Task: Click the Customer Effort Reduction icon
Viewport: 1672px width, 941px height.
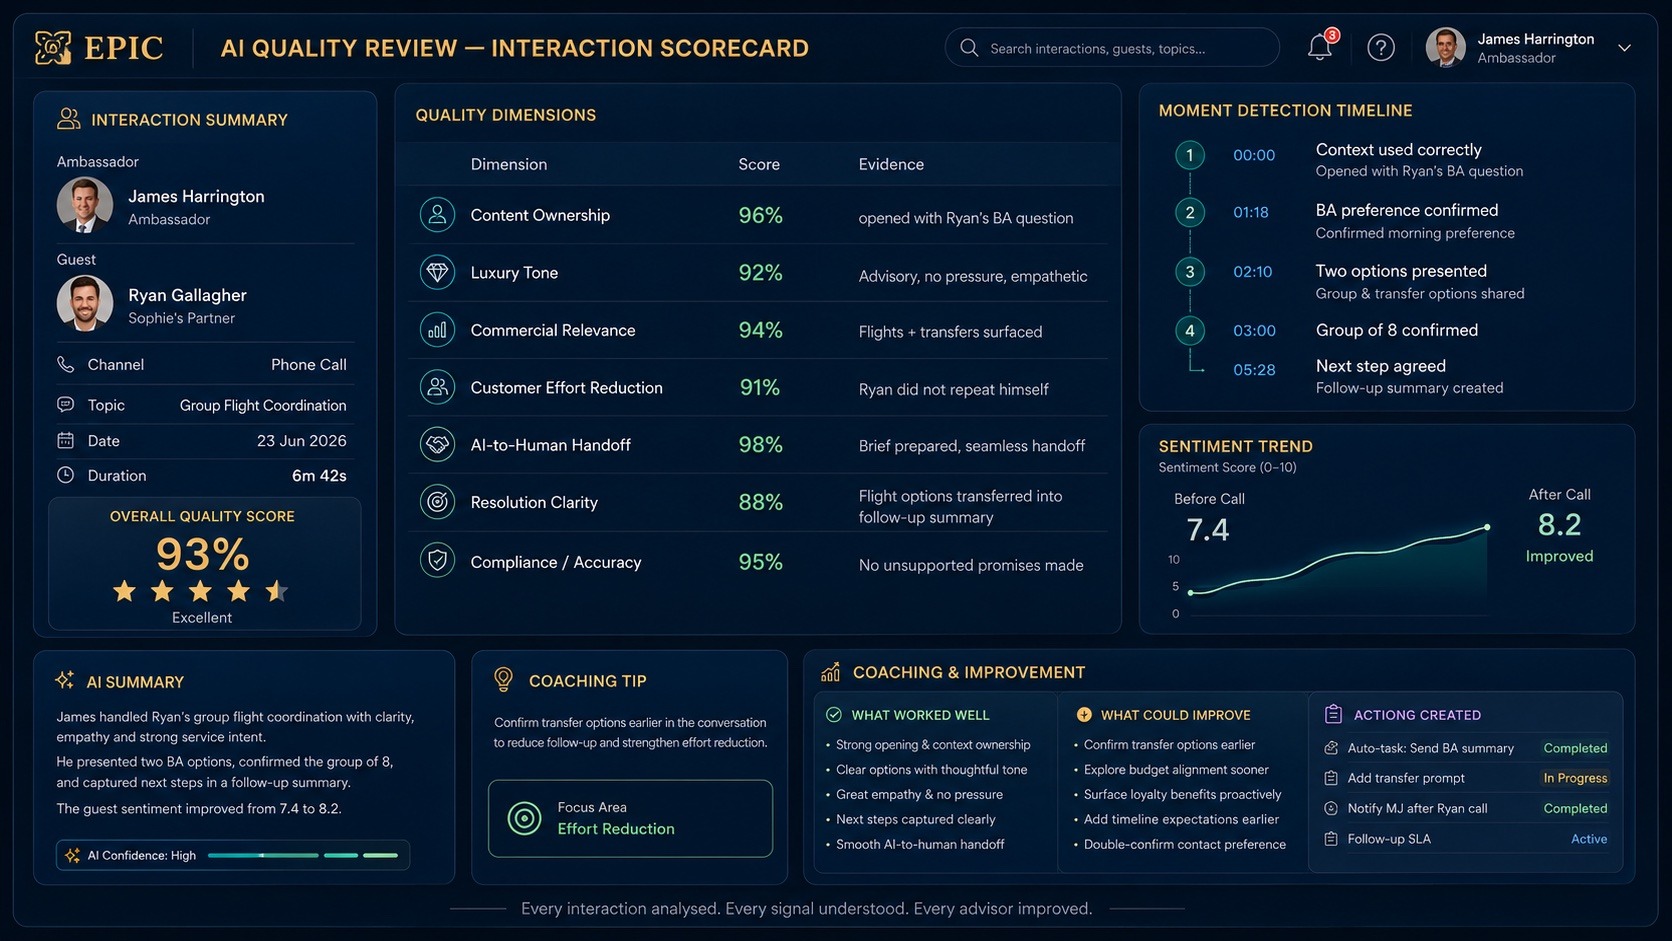Action: point(437,387)
